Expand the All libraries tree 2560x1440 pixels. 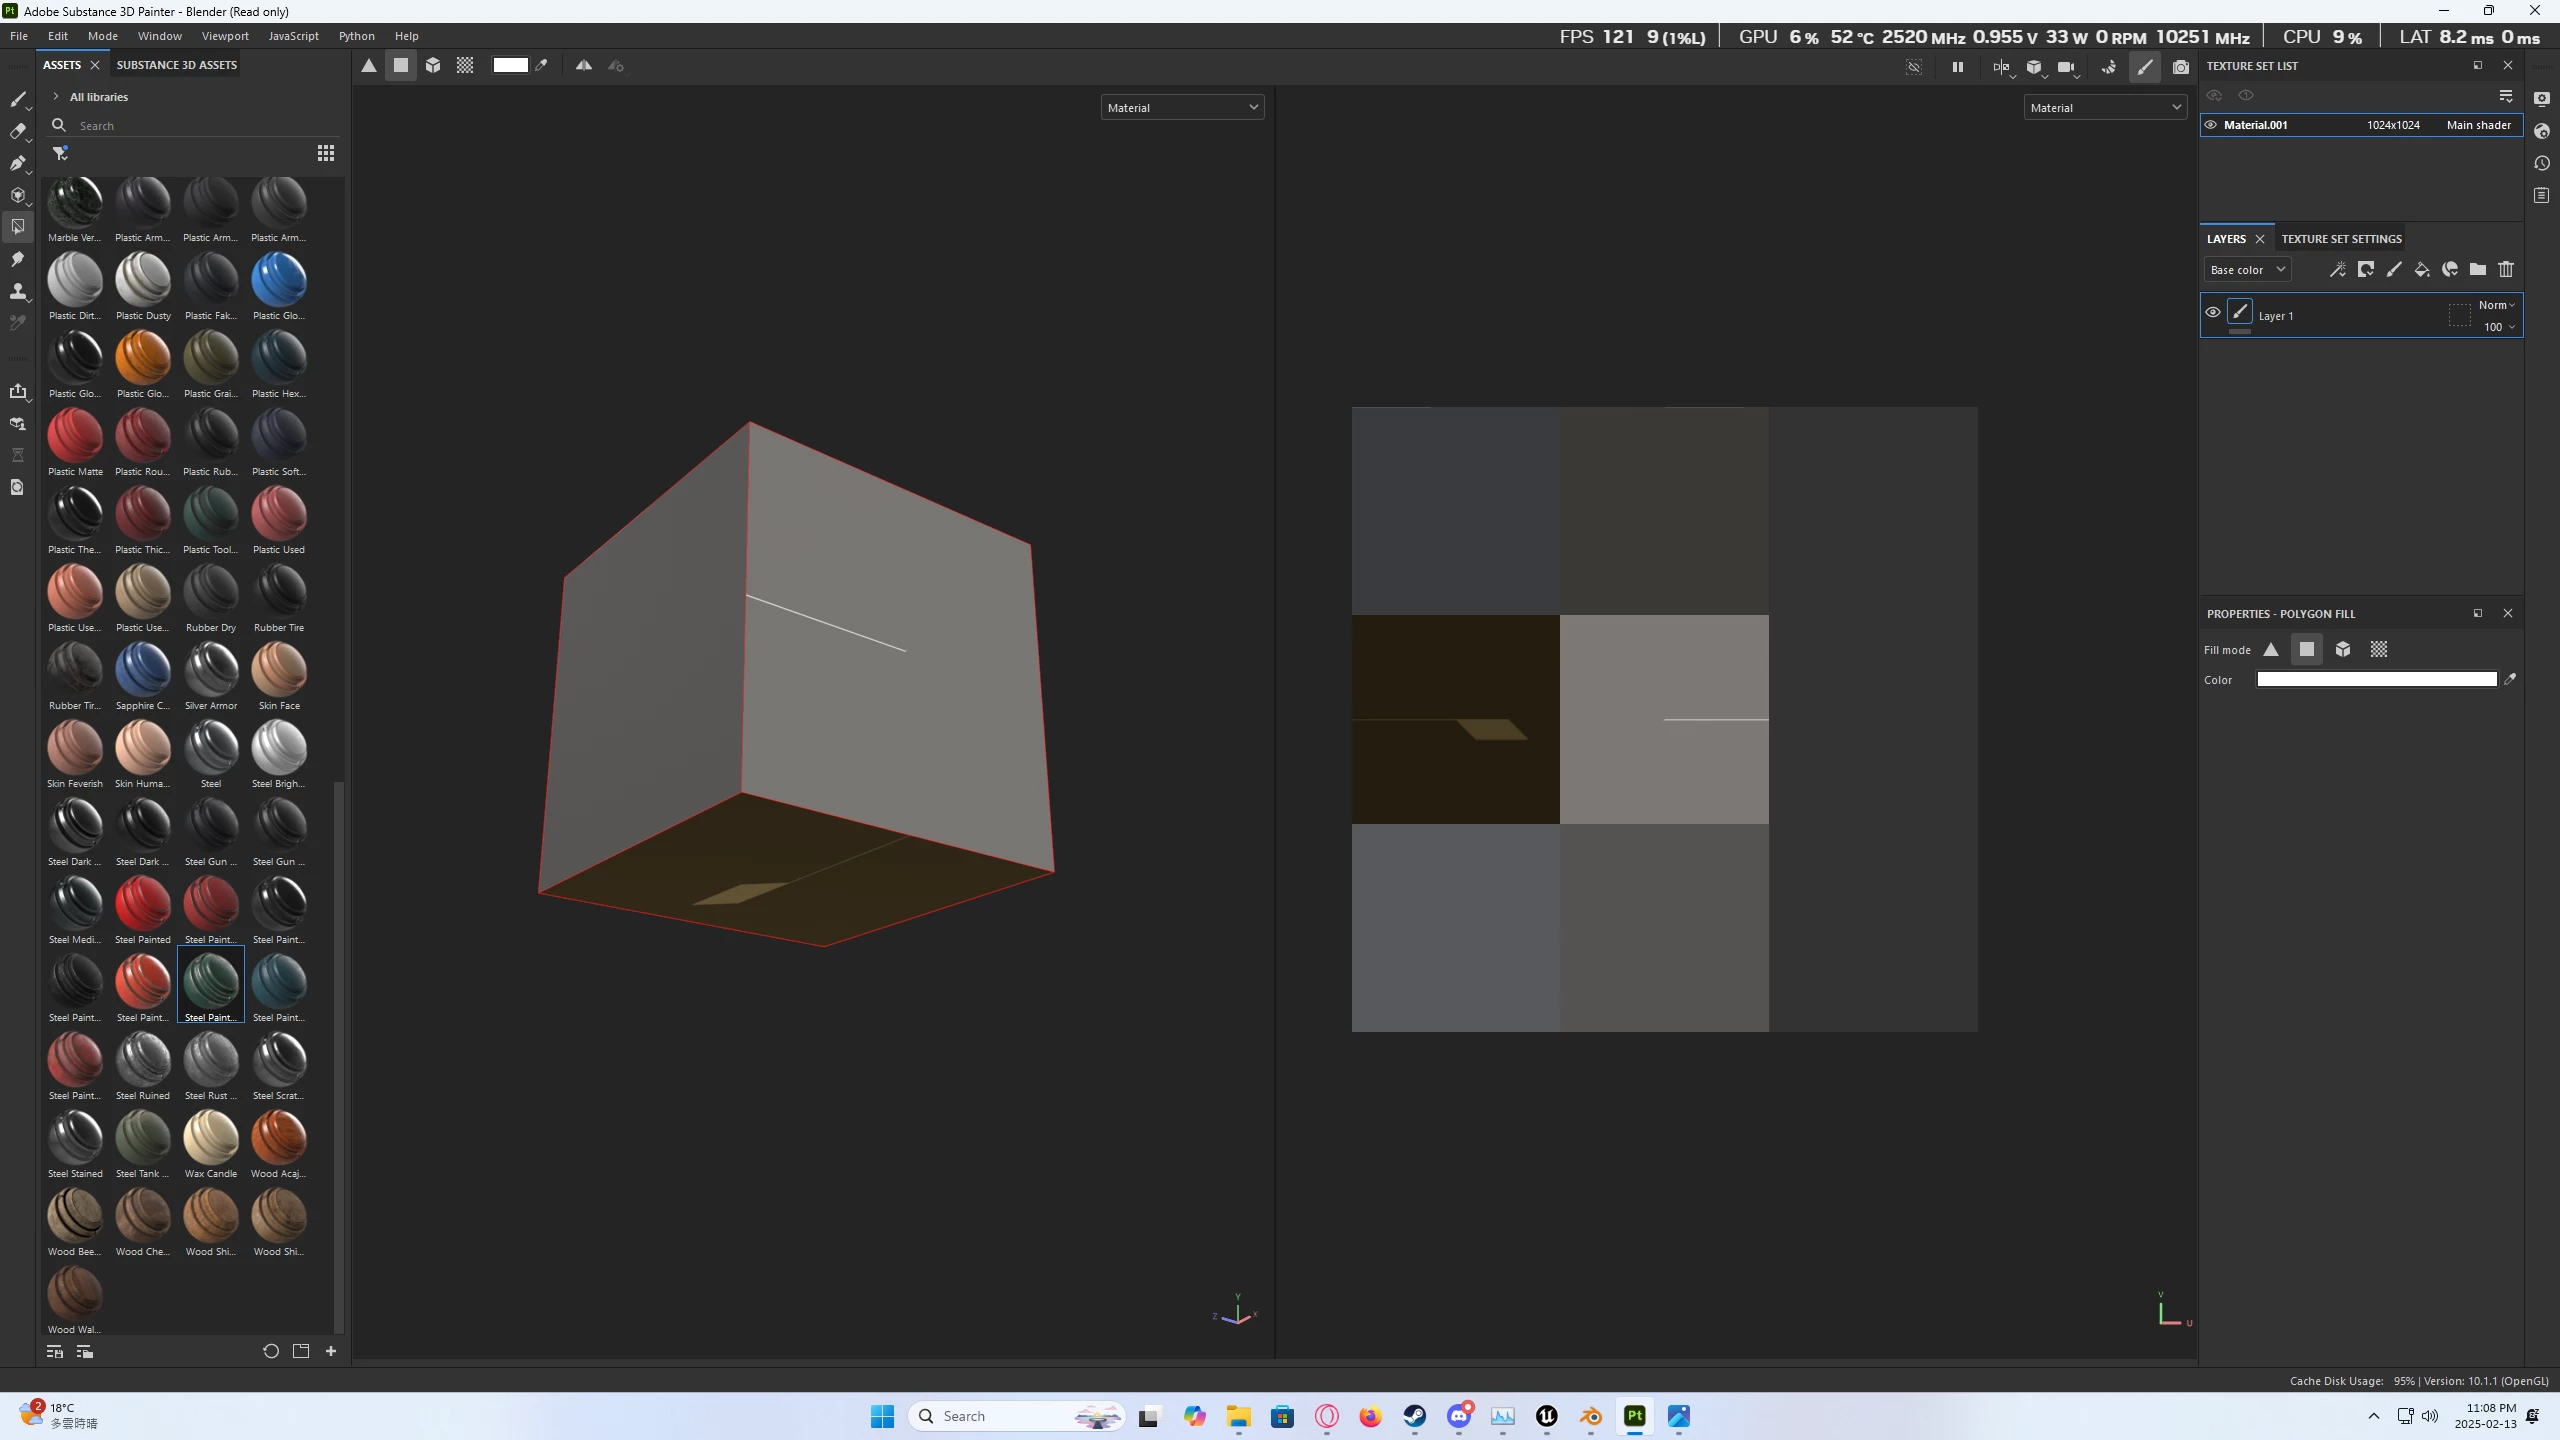pos(56,97)
